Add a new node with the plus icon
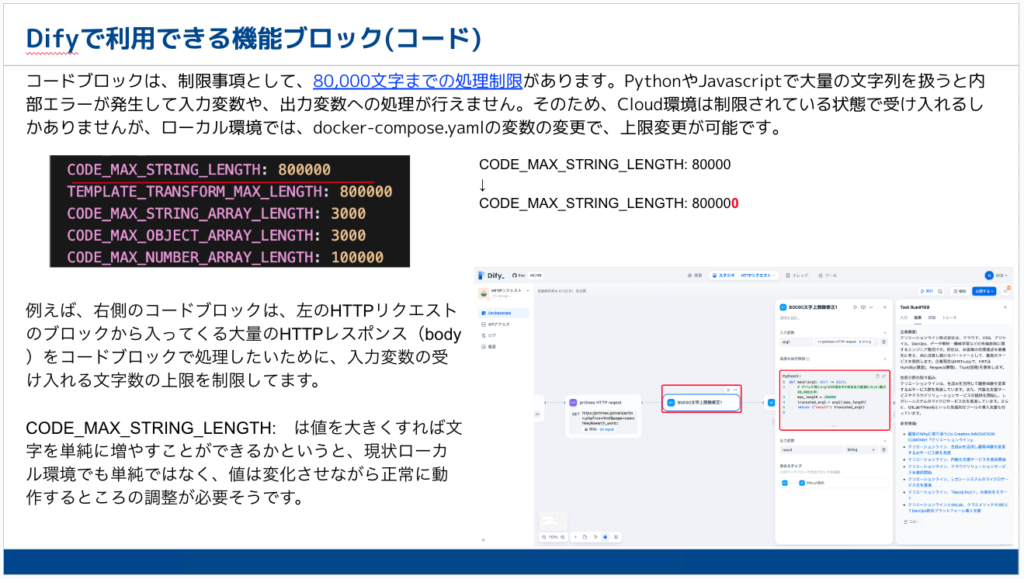The image size is (1024, 579). click(x=575, y=537)
